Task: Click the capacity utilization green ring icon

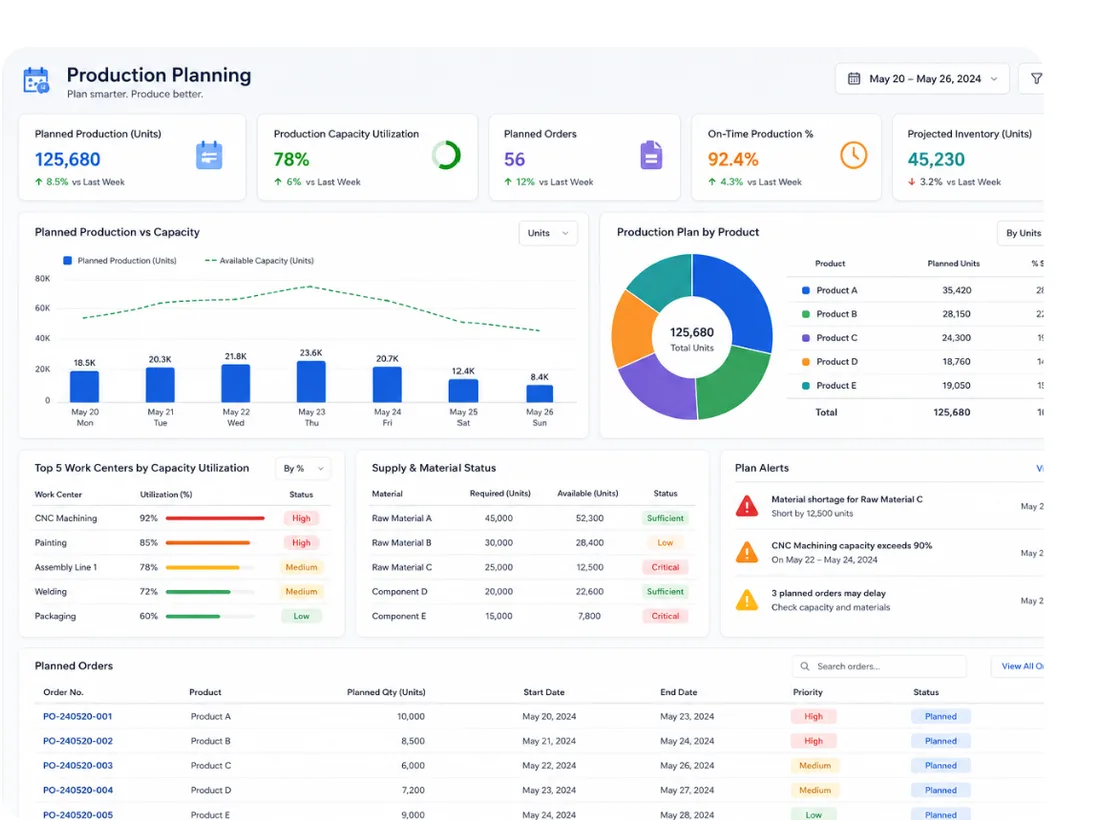Action: click(x=446, y=156)
